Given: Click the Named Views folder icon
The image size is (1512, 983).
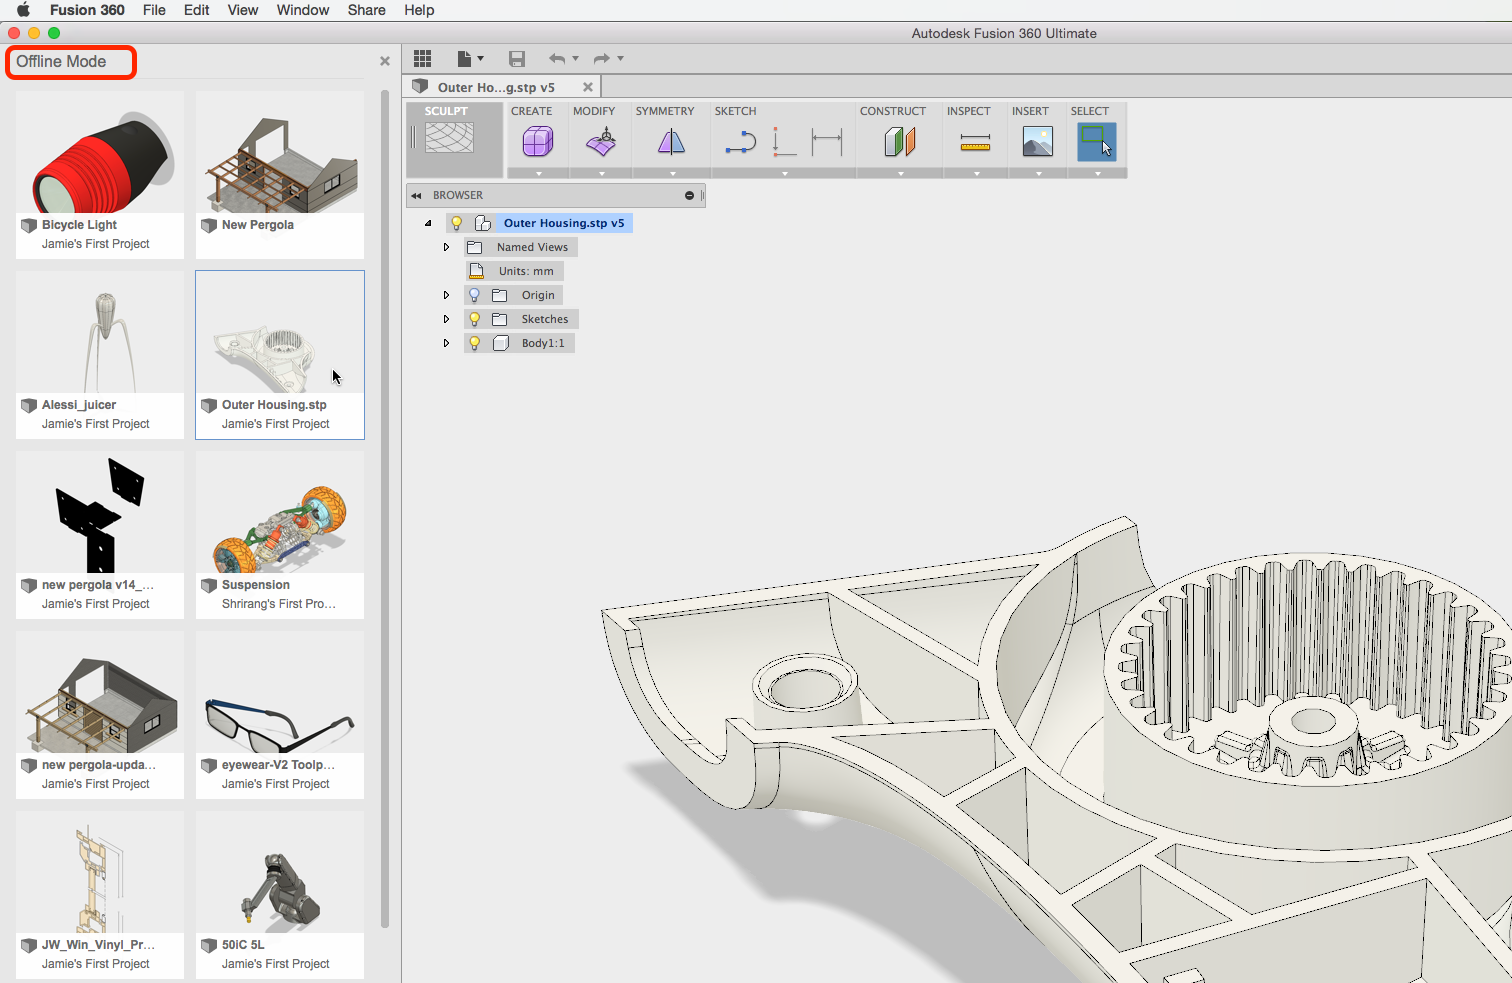Looking at the screenshot, I should click(475, 247).
